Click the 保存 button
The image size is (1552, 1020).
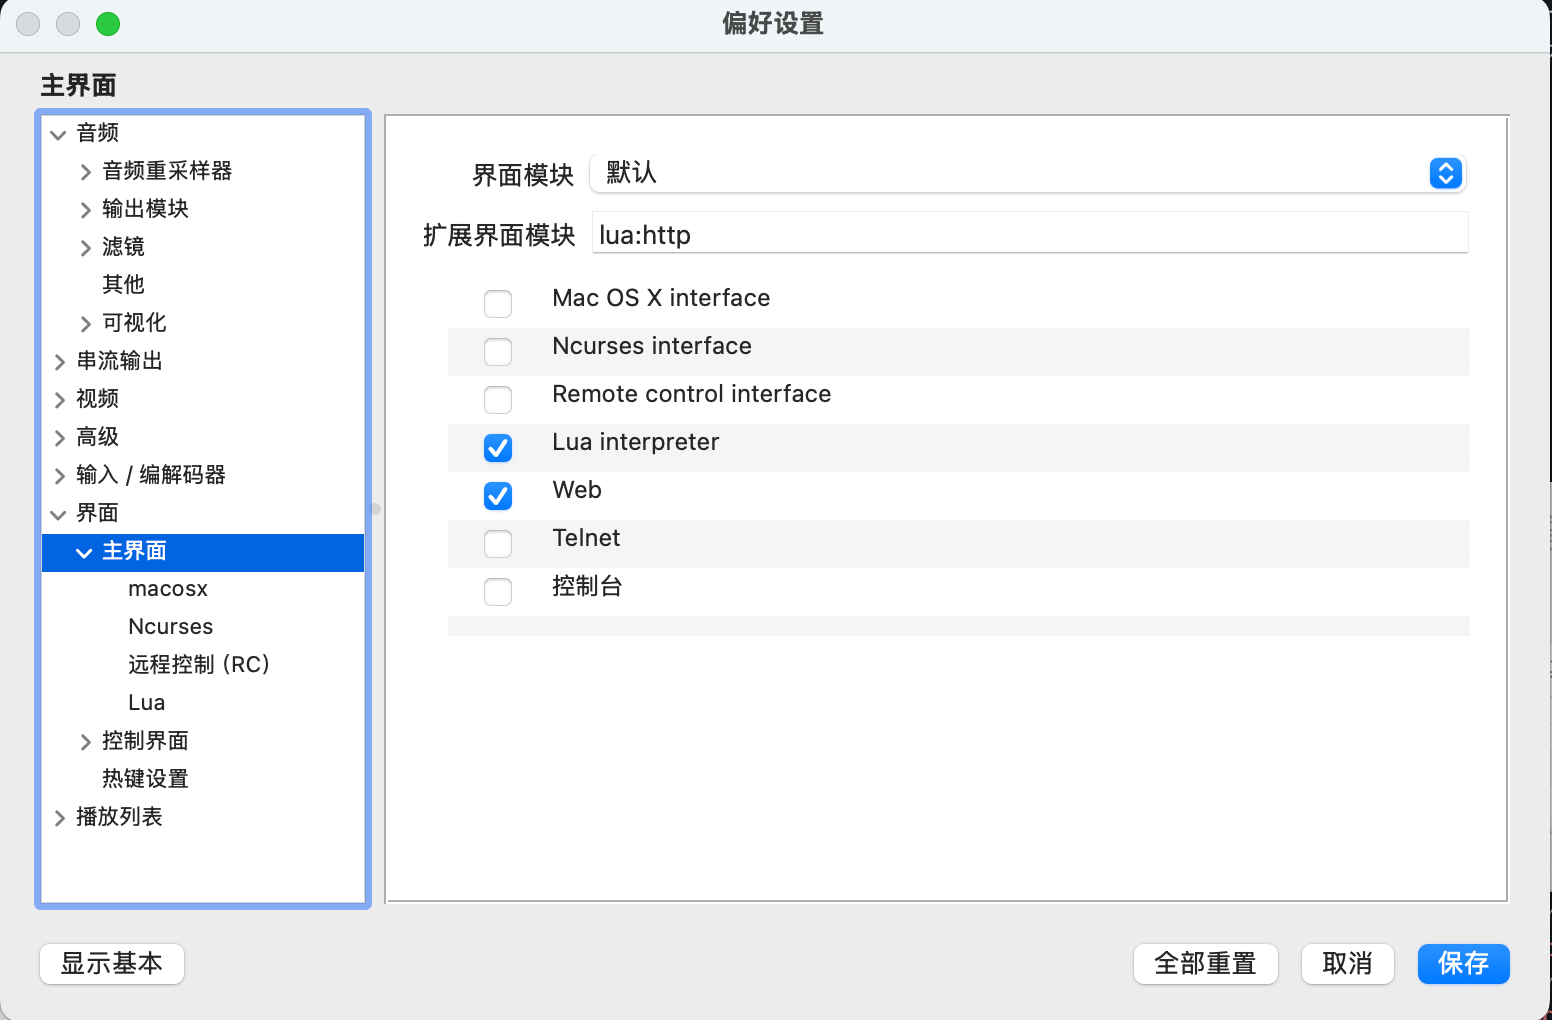(1463, 964)
